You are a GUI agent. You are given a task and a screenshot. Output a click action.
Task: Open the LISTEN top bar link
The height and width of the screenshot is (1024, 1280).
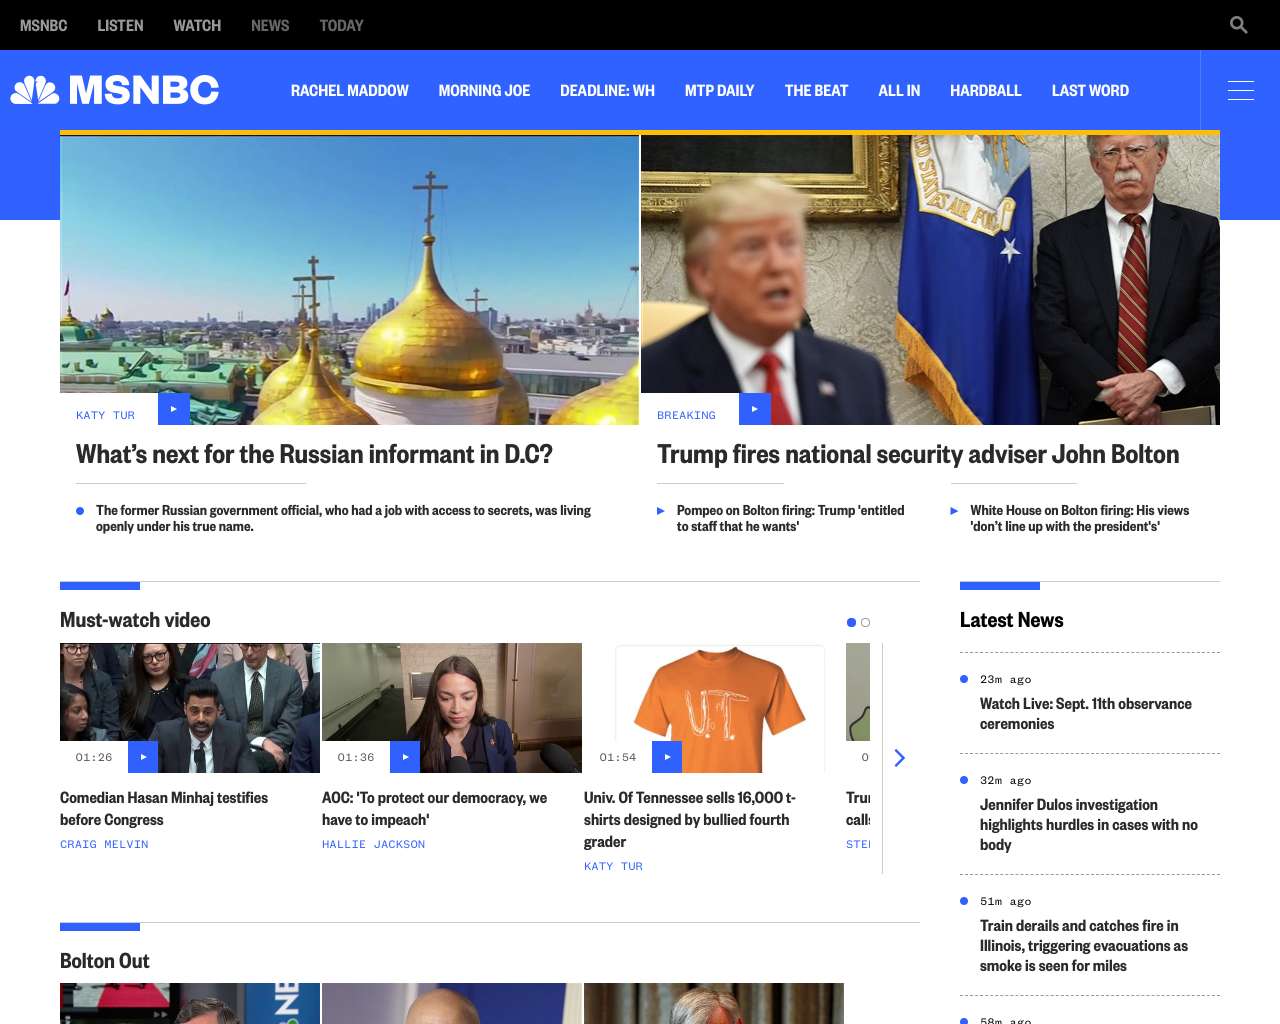pyautogui.click(x=120, y=25)
